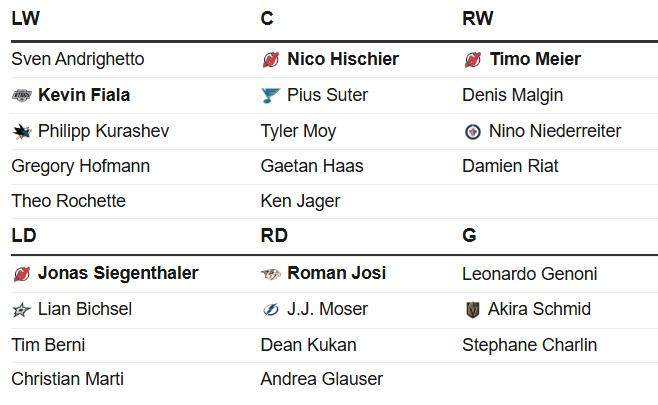
Task: Open Dean Kukan in RD column
Action: click(308, 345)
